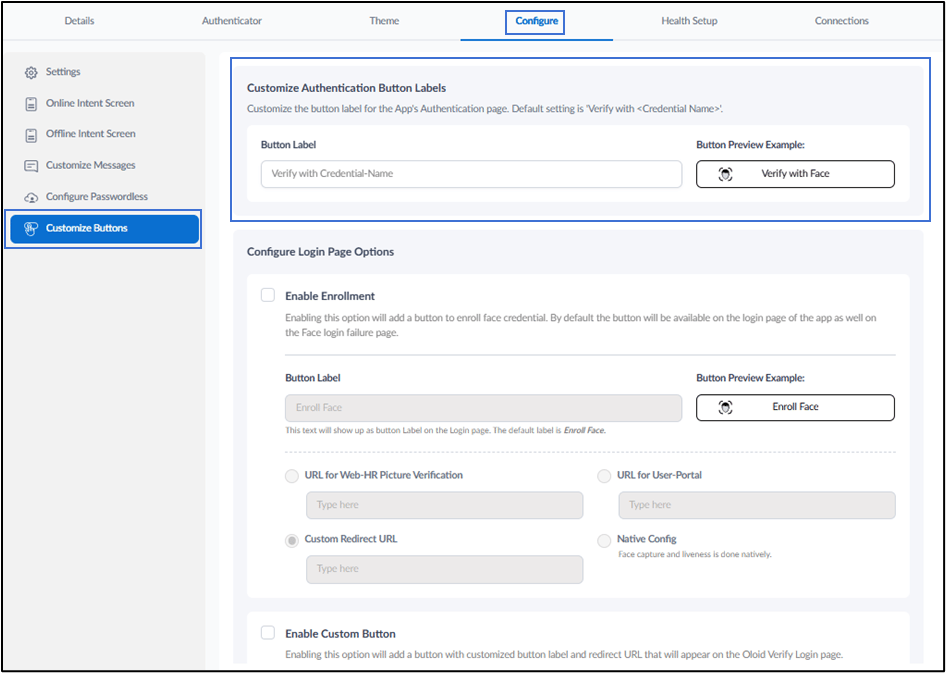Select Native Config radio option
This screenshot has height=673, width=946.
(604, 541)
